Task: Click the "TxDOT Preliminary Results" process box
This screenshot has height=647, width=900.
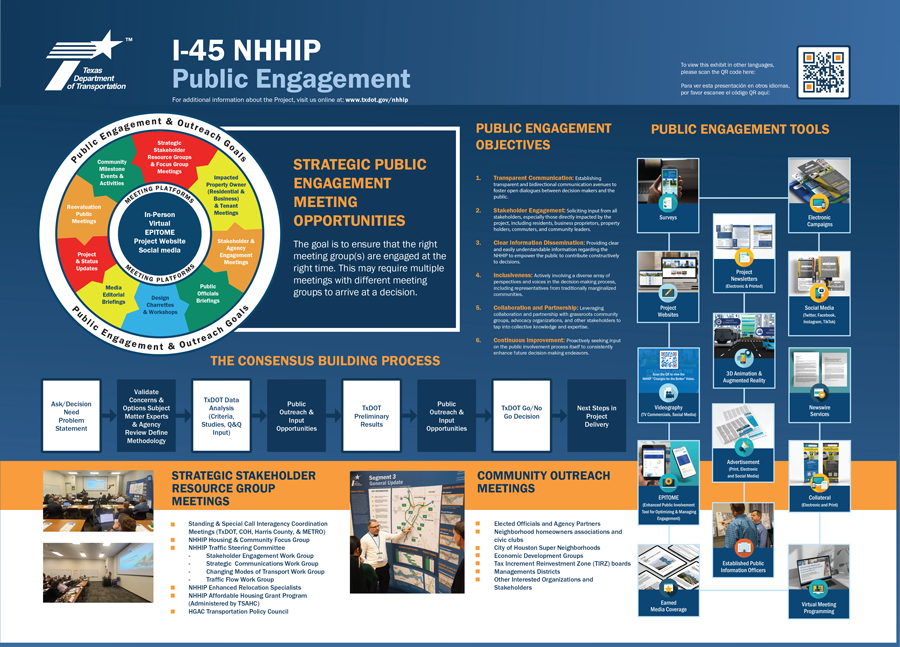Action: click(371, 416)
